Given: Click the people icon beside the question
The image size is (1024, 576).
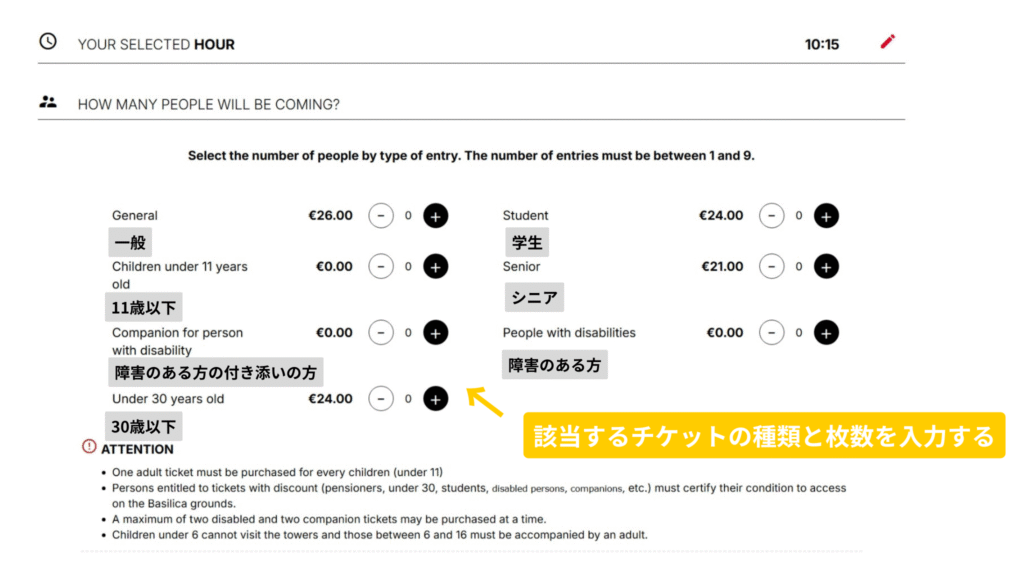Looking at the screenshot, I should coord(47,102).
